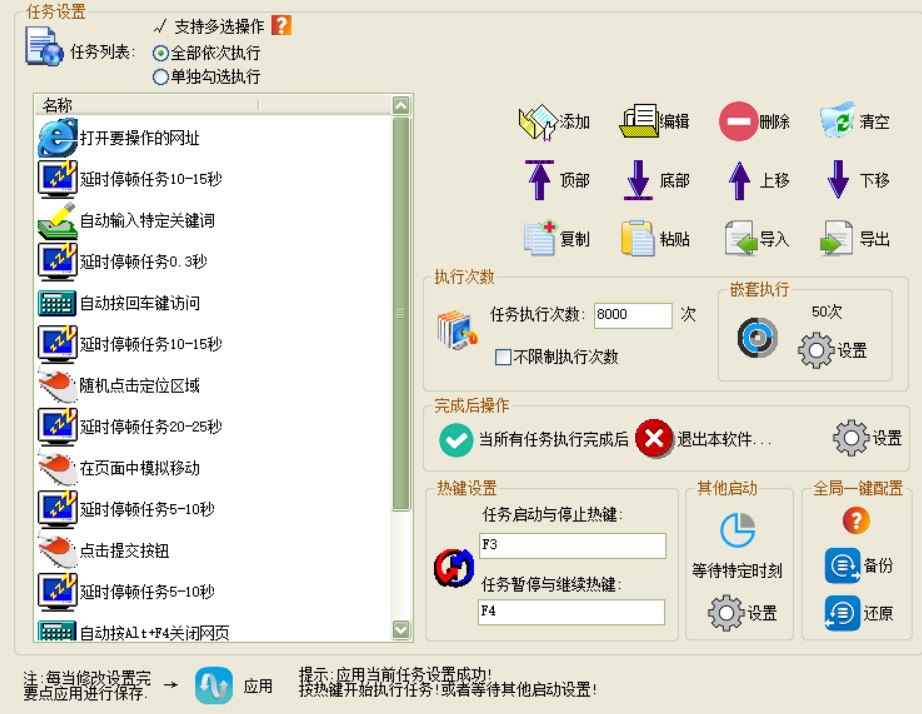Select 全部依次执行 radio option

pyautogui.click(x=160, y=53)
